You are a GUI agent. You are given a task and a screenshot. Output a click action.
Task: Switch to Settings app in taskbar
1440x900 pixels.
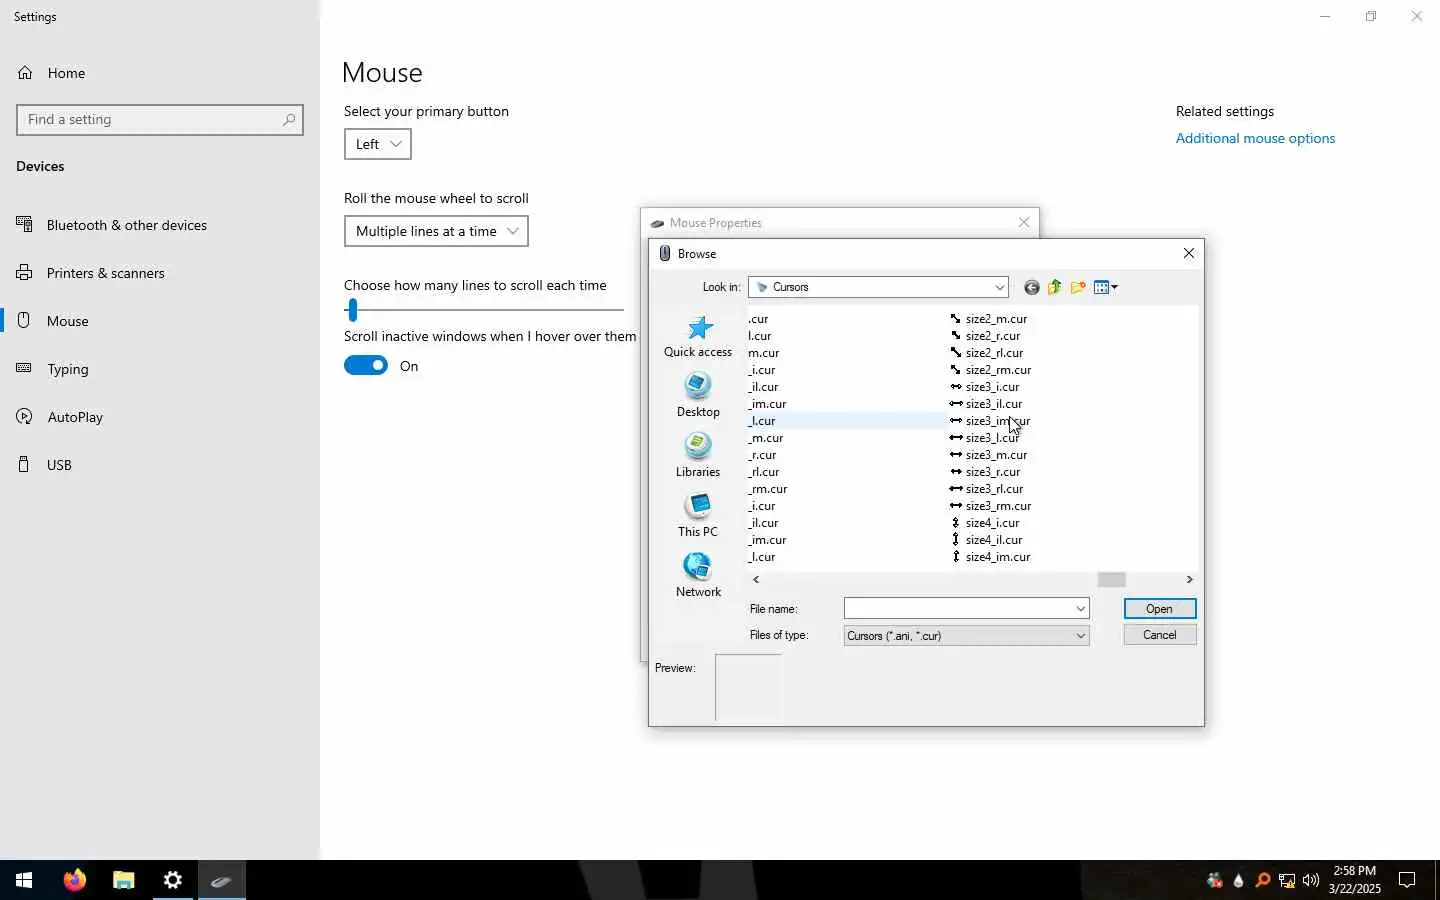tap(173, 880)
